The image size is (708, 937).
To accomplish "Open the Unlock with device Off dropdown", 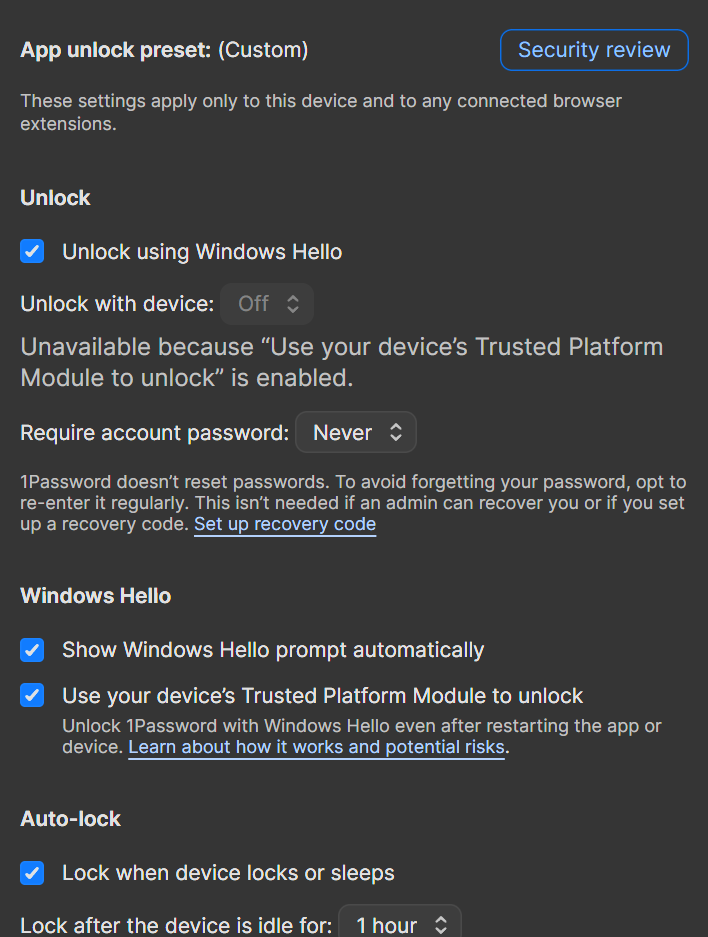I will 267,304.
